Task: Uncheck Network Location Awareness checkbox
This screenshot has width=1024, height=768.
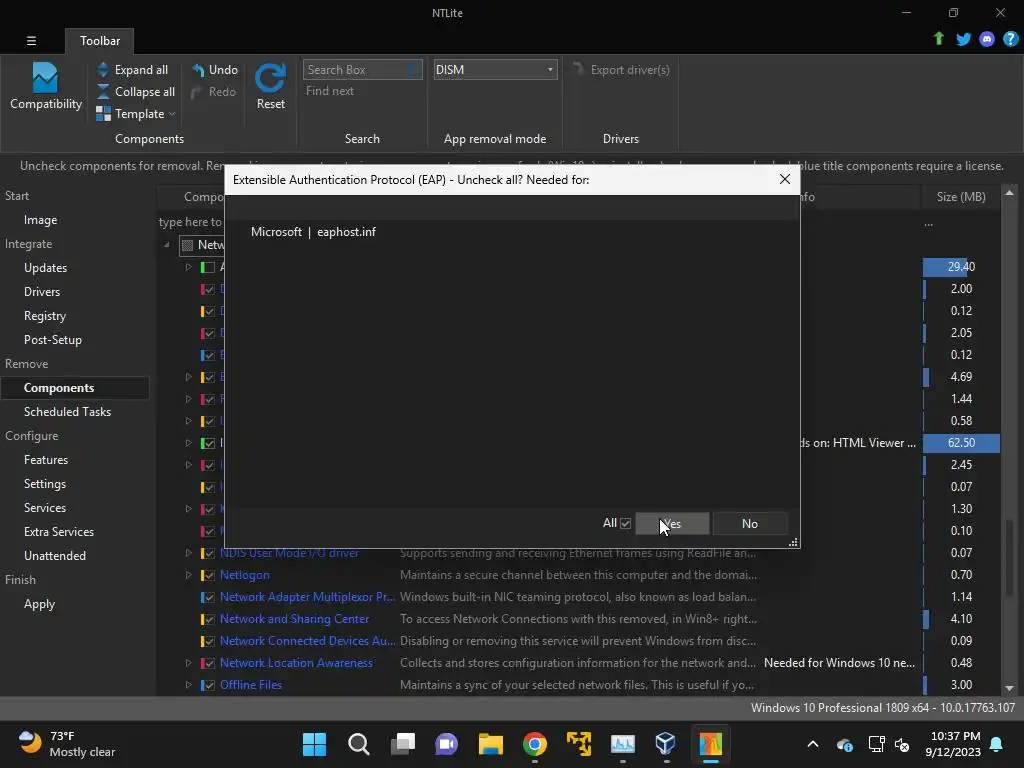Action: tap(208, 663)
